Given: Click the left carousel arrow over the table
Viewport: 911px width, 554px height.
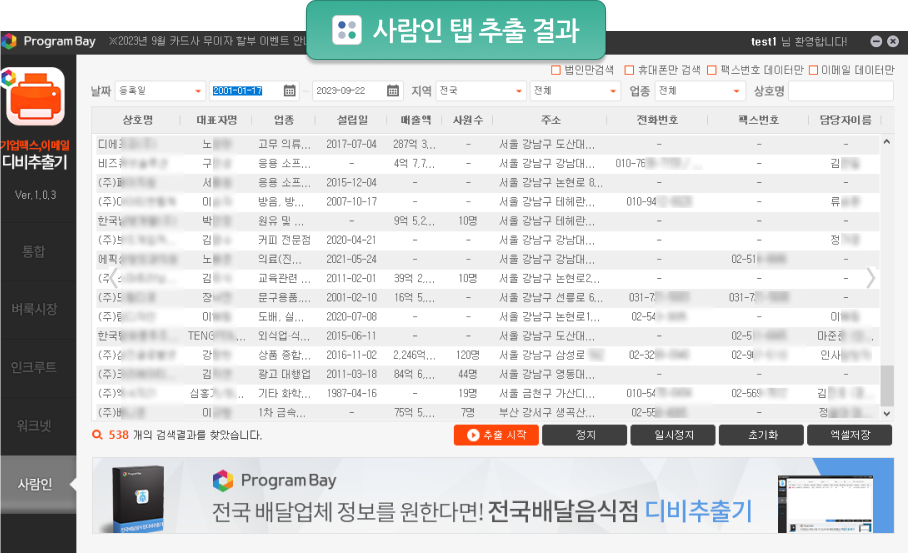Looking at the screenshot, I should click(x=114, y=278).
